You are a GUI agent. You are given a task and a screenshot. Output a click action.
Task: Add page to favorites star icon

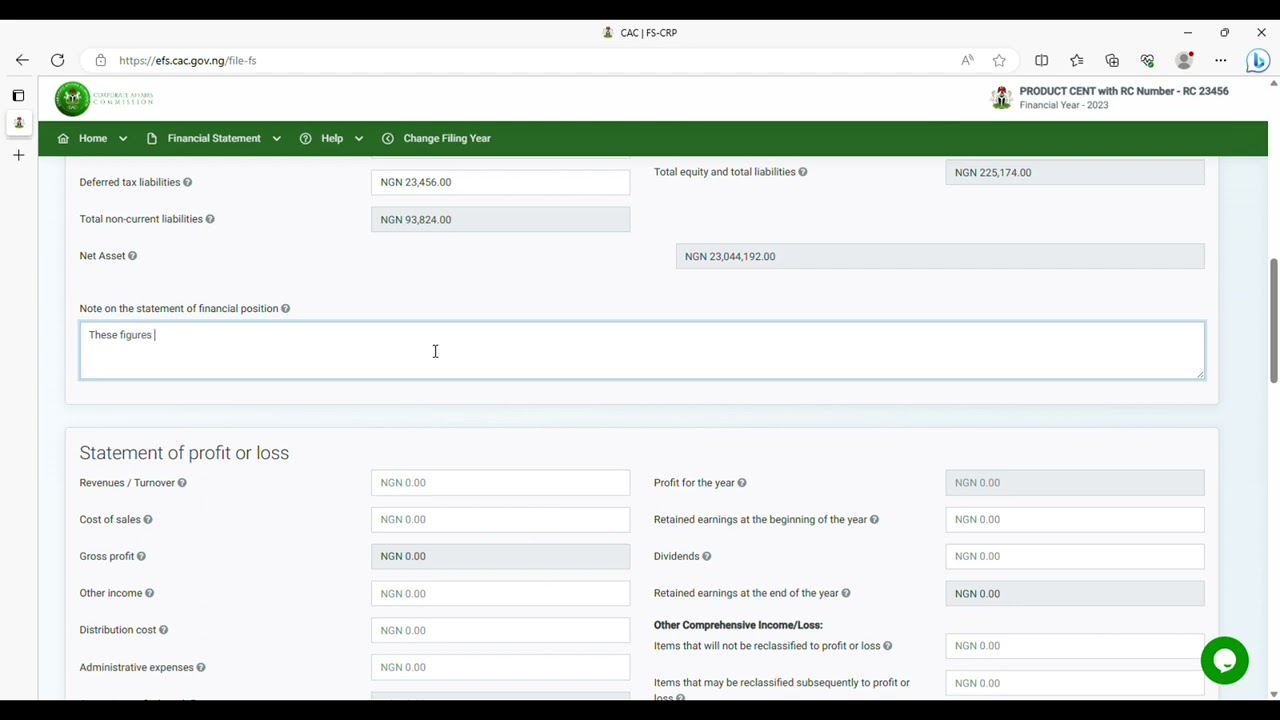click(x=999, y=60)
